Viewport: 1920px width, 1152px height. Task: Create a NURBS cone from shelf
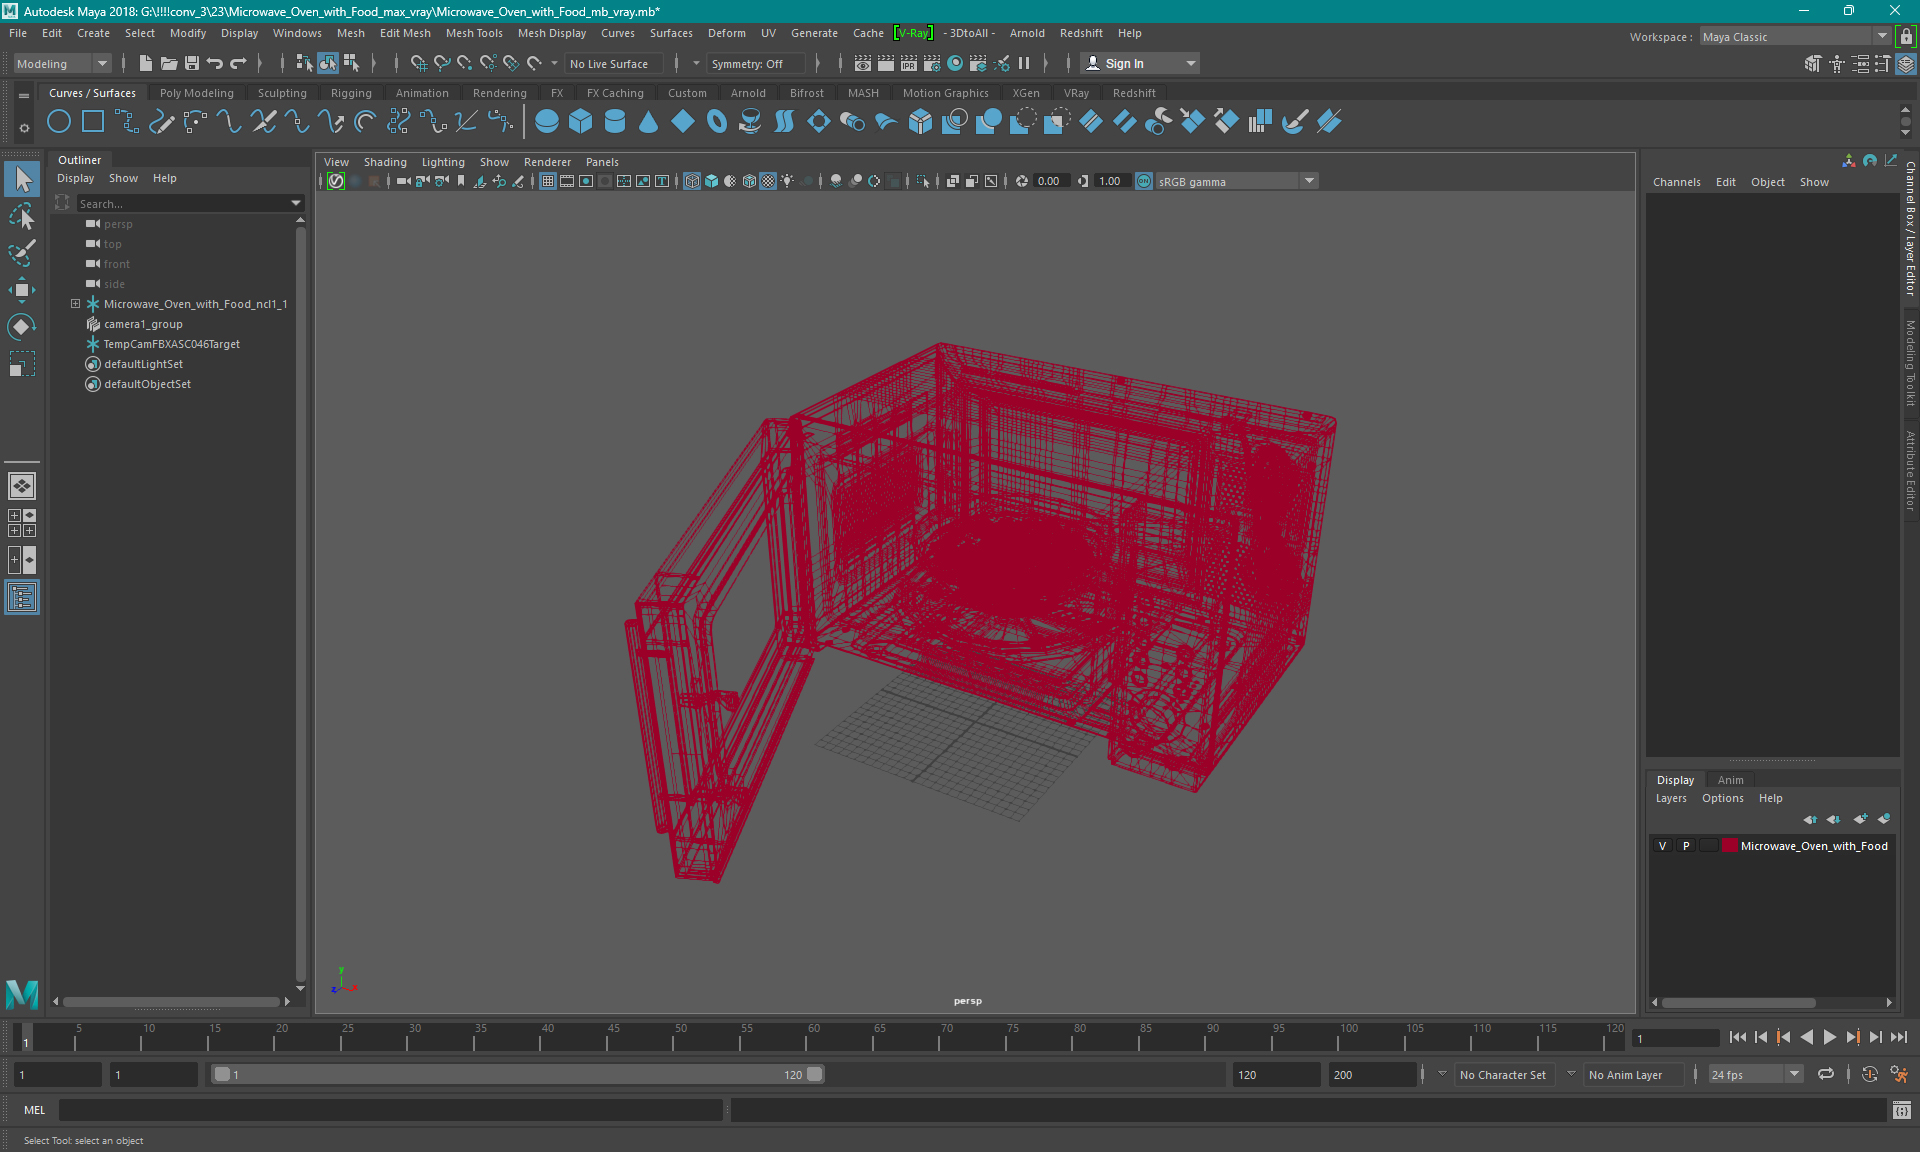tap(649, 122)
